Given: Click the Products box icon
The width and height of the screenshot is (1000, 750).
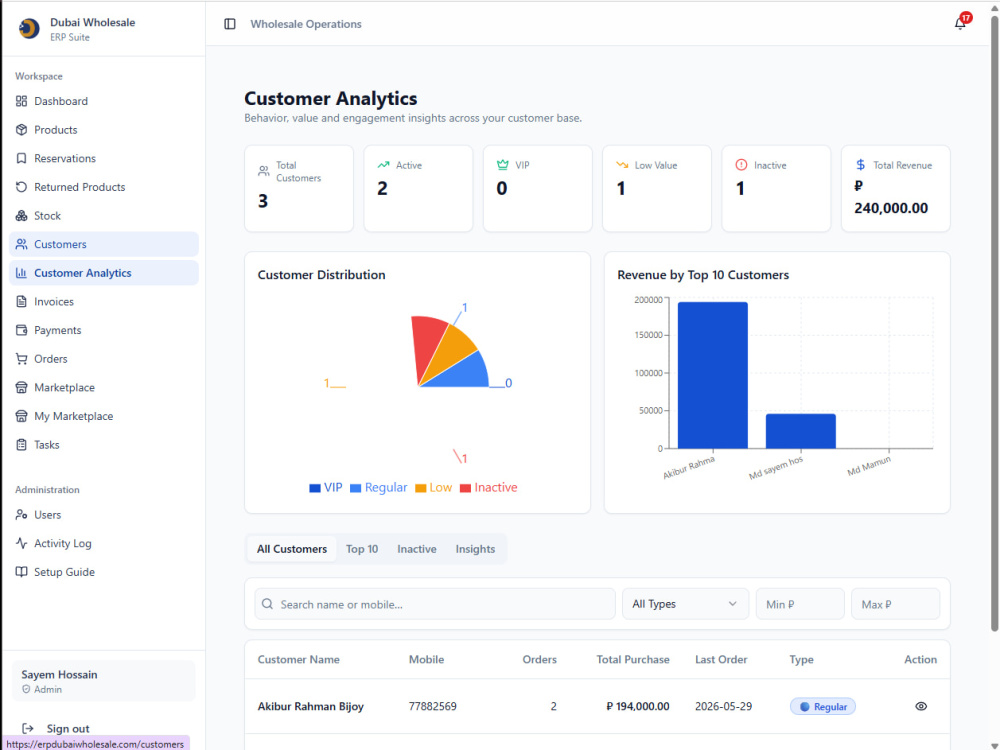Looking at the screenshot, I should 22,129.
